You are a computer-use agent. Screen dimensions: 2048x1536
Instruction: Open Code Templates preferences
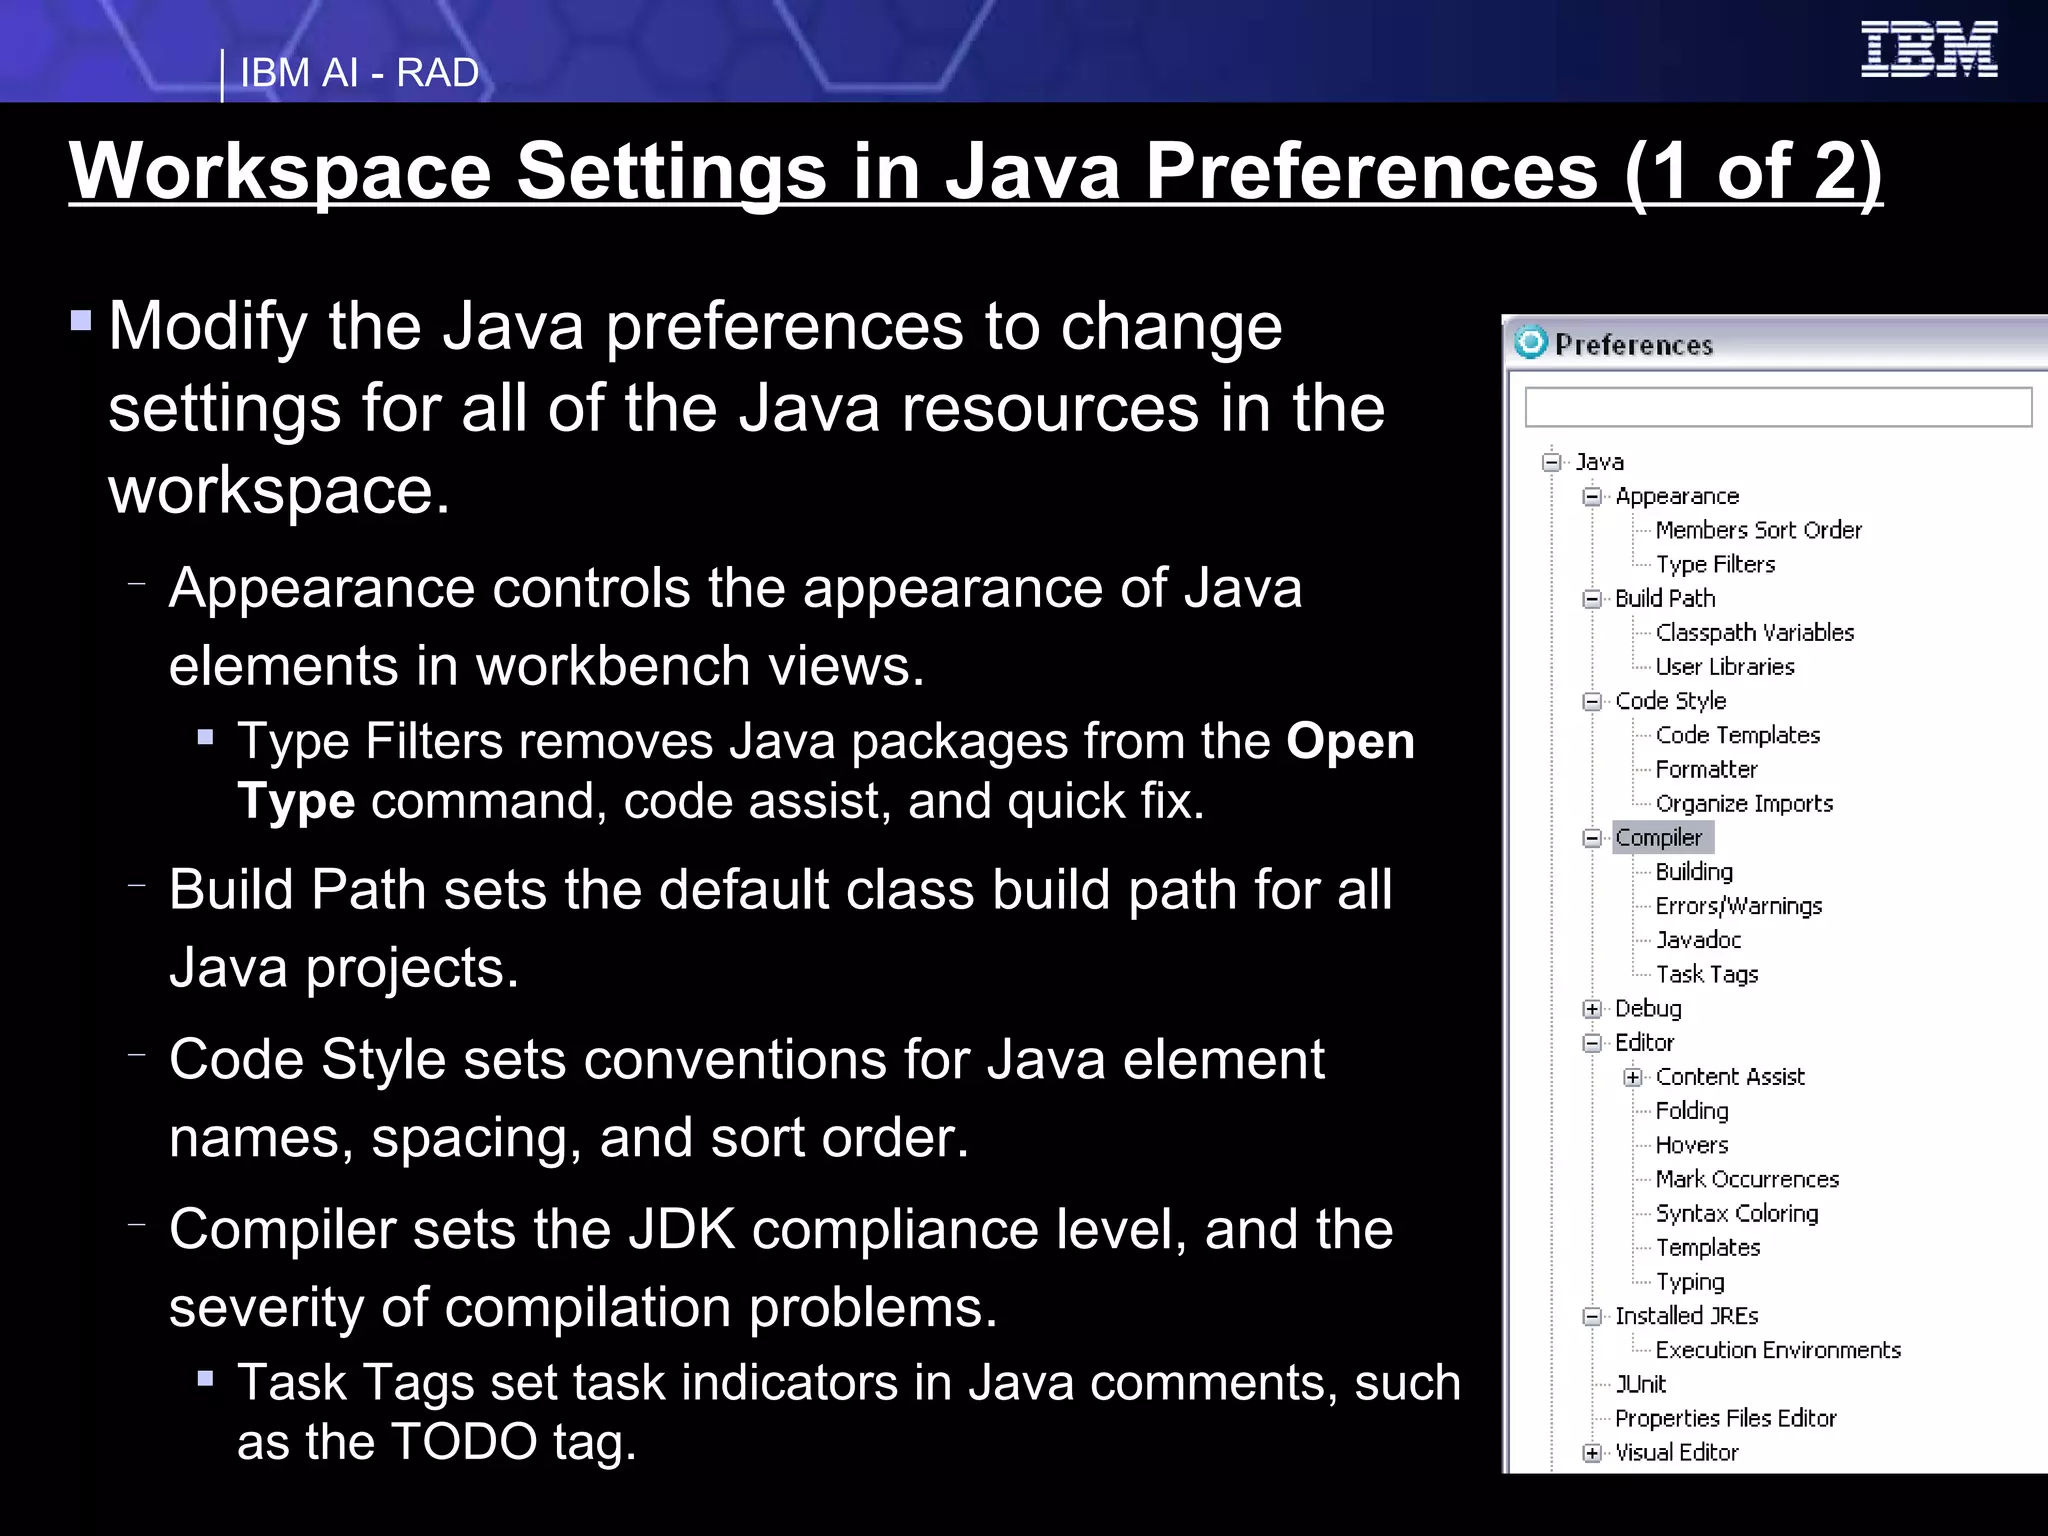1737,735
